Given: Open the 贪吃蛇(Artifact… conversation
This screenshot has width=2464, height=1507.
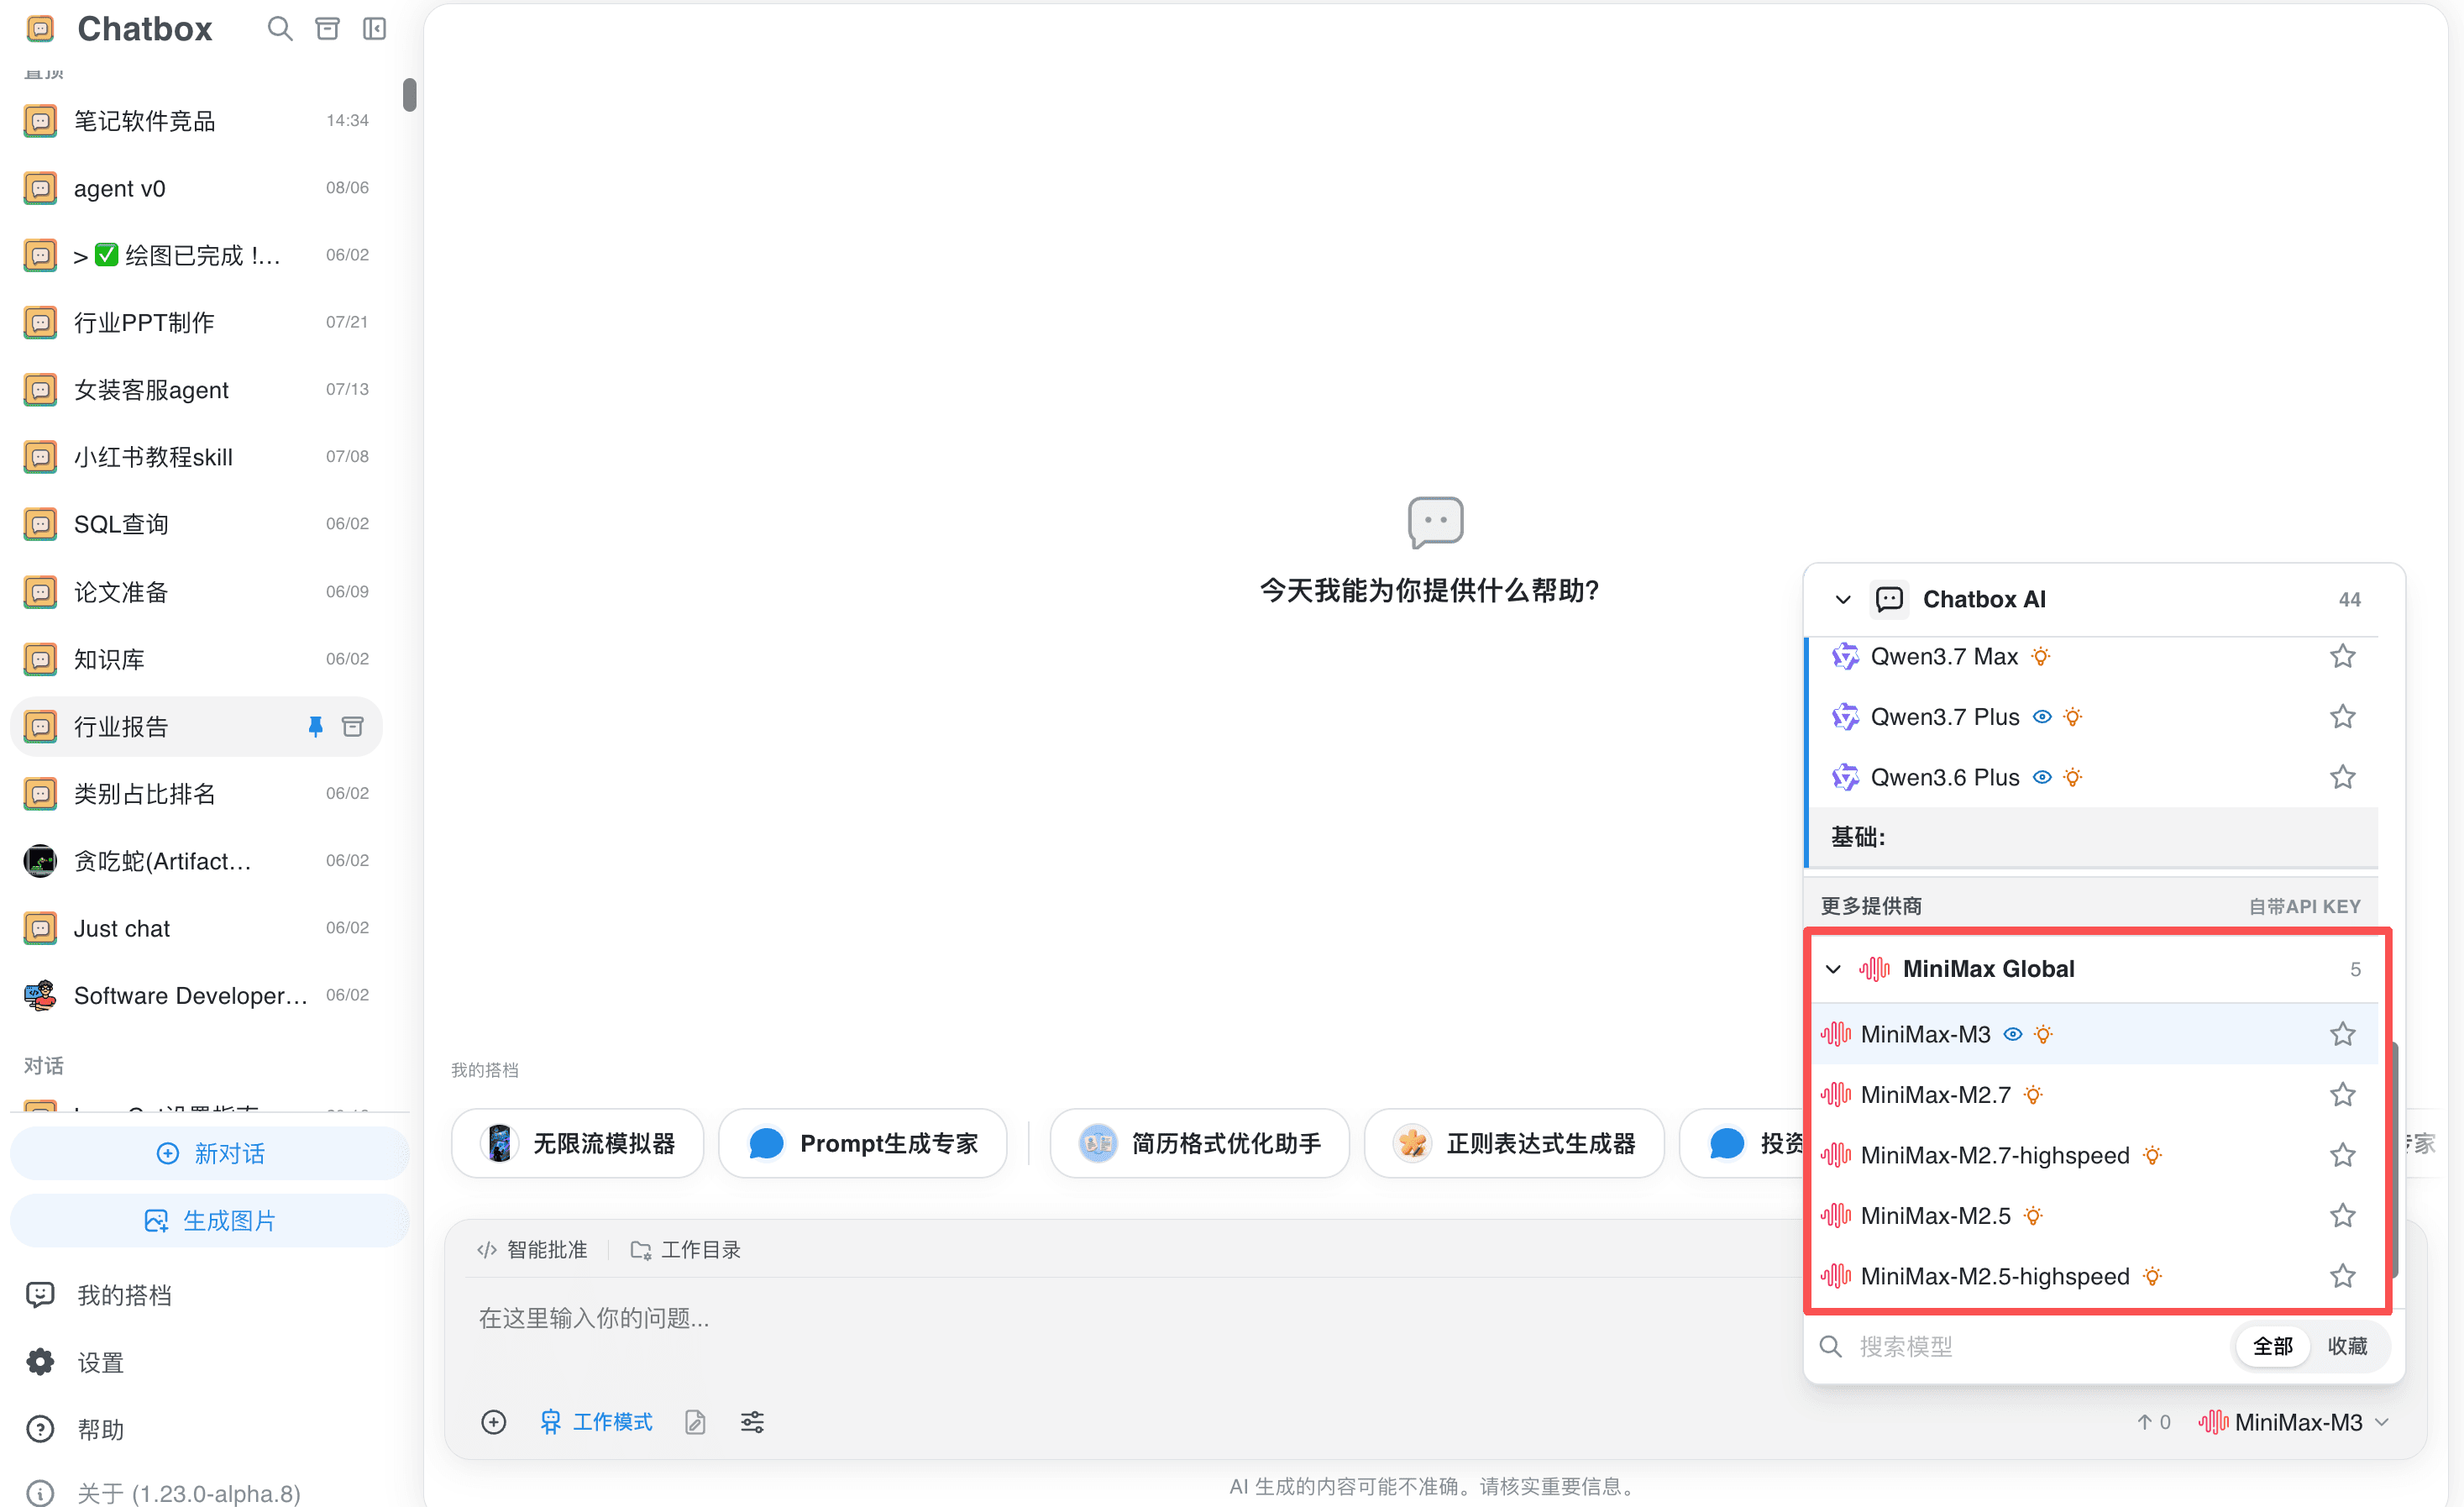Looking at the screenshot, I should pos(196,860).
